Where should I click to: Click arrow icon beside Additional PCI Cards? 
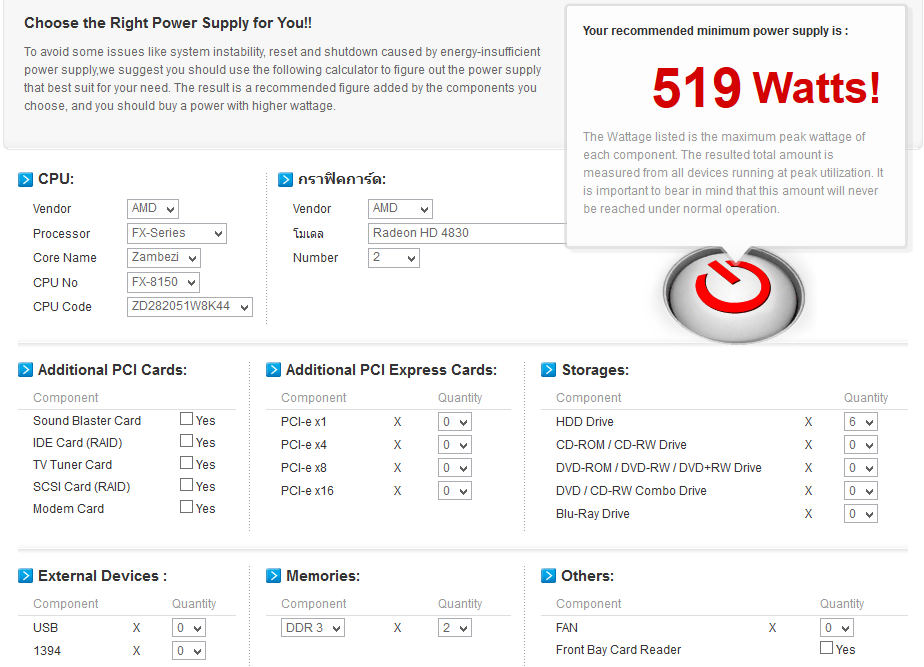tap(25, 370)
